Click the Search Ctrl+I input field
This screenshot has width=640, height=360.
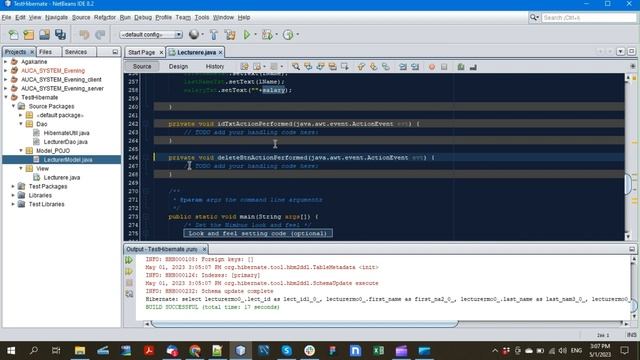[x=588, y=18]
